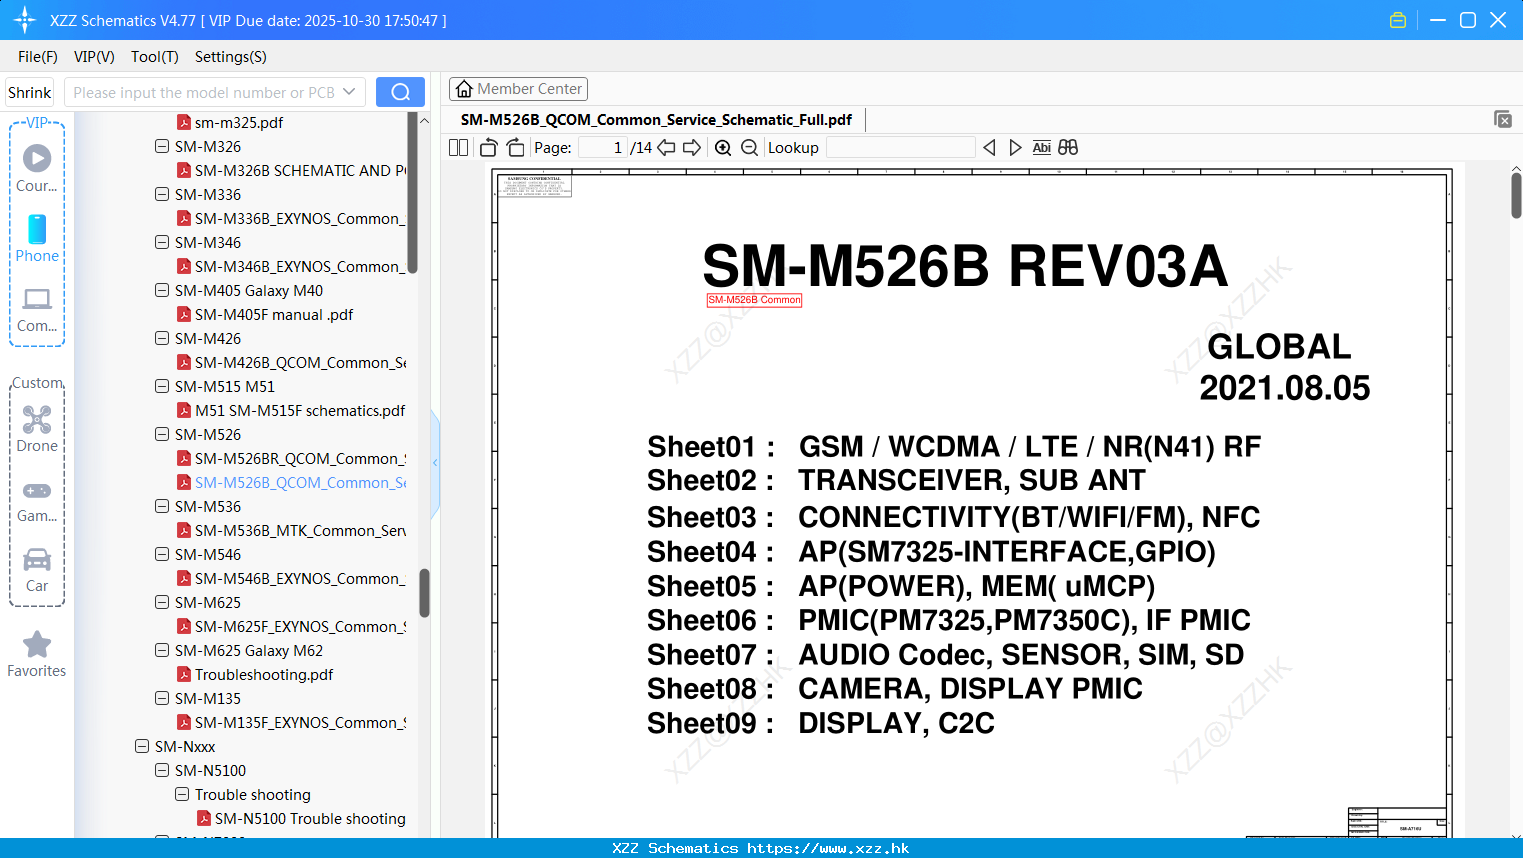Screen dimensions: 1523x858
Task: Go to previous page arrow
Action: point(666,147)
